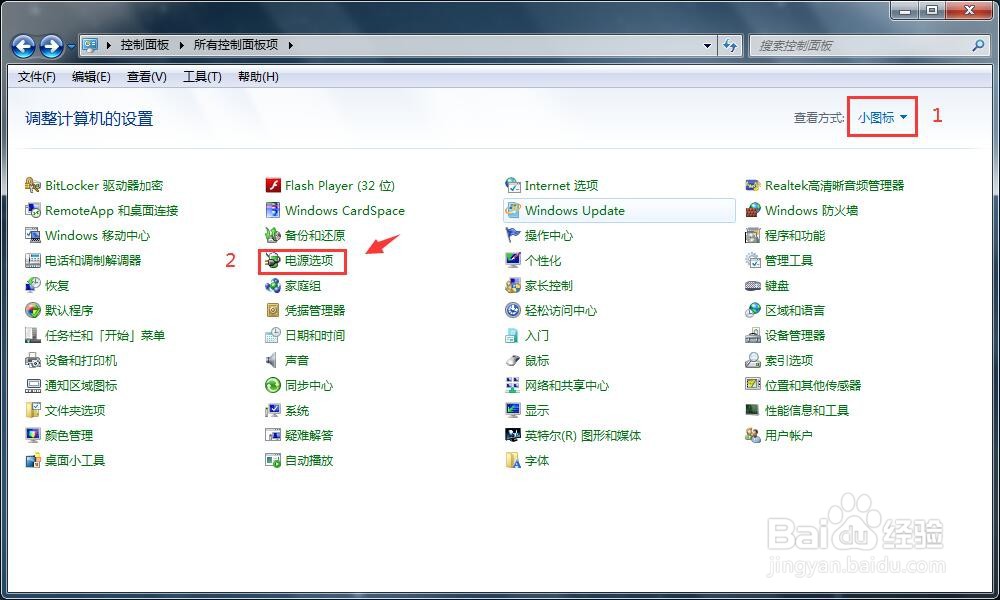Open the 帮助(H) menu
The width and height of the screenshot is (1000, 600).
coord(258,77)
